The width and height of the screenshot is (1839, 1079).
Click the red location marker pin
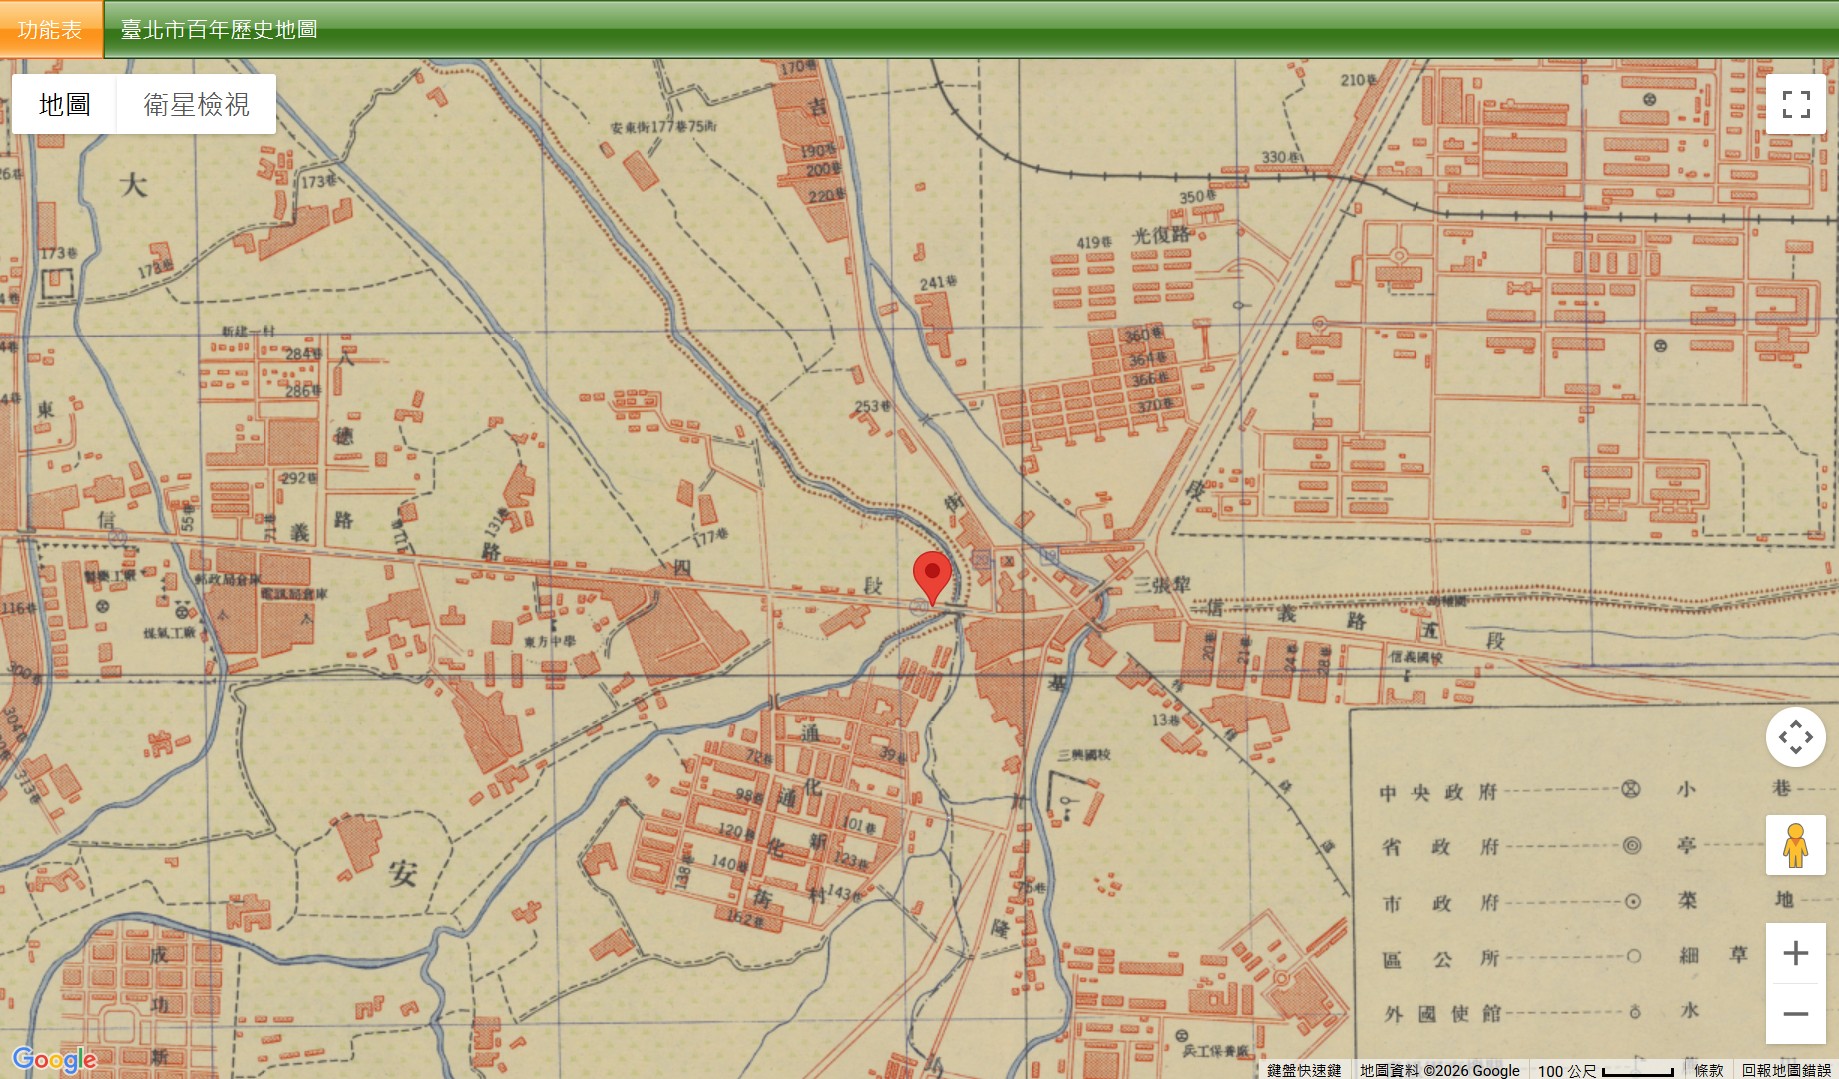point(932,576)
